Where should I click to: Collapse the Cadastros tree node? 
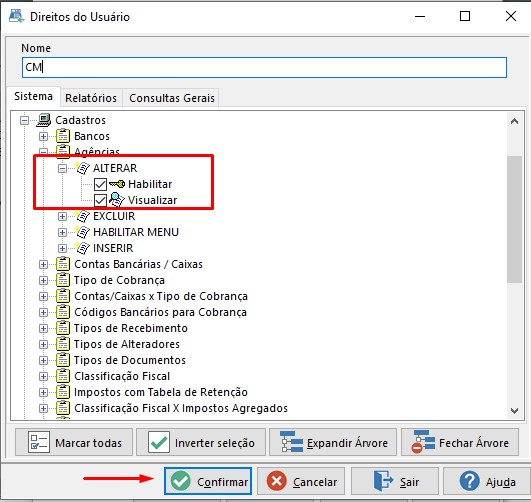coord(24,120)
